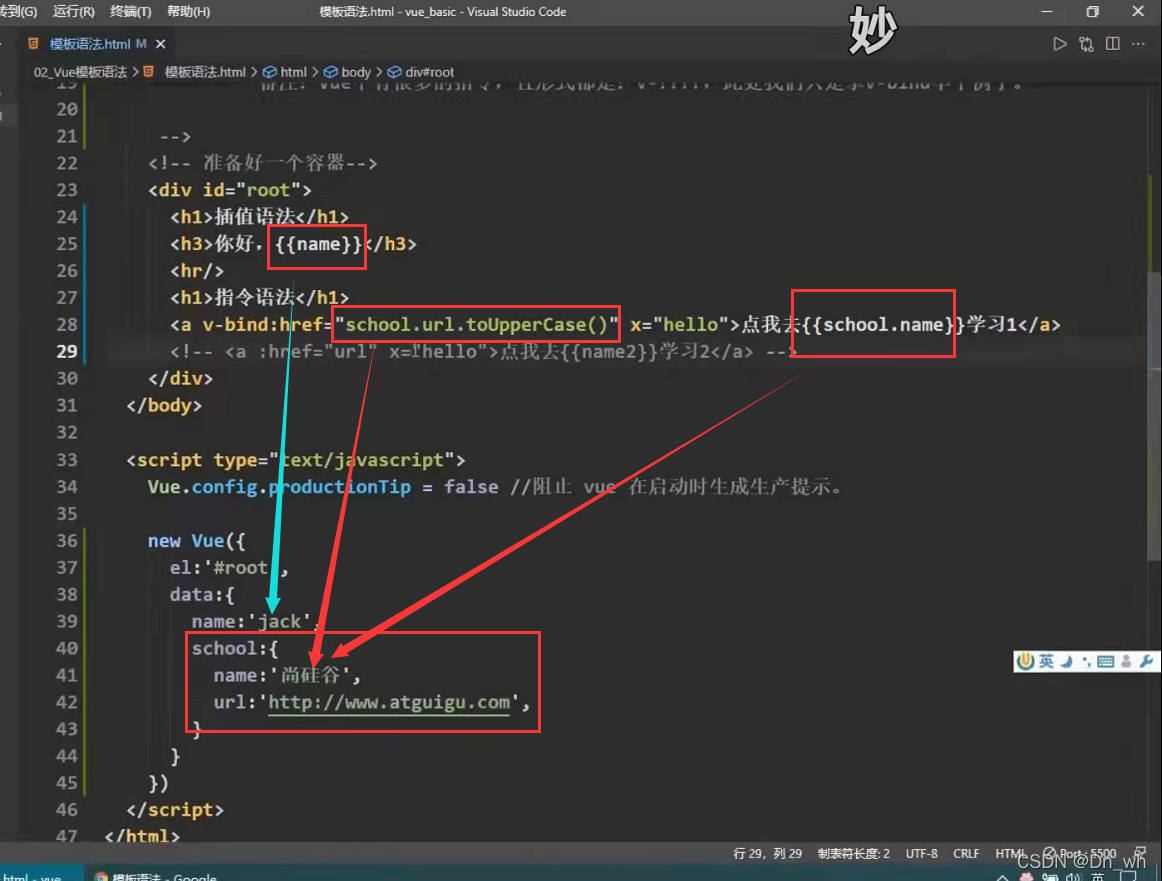Split the editor to the right

pos(1112,44)
